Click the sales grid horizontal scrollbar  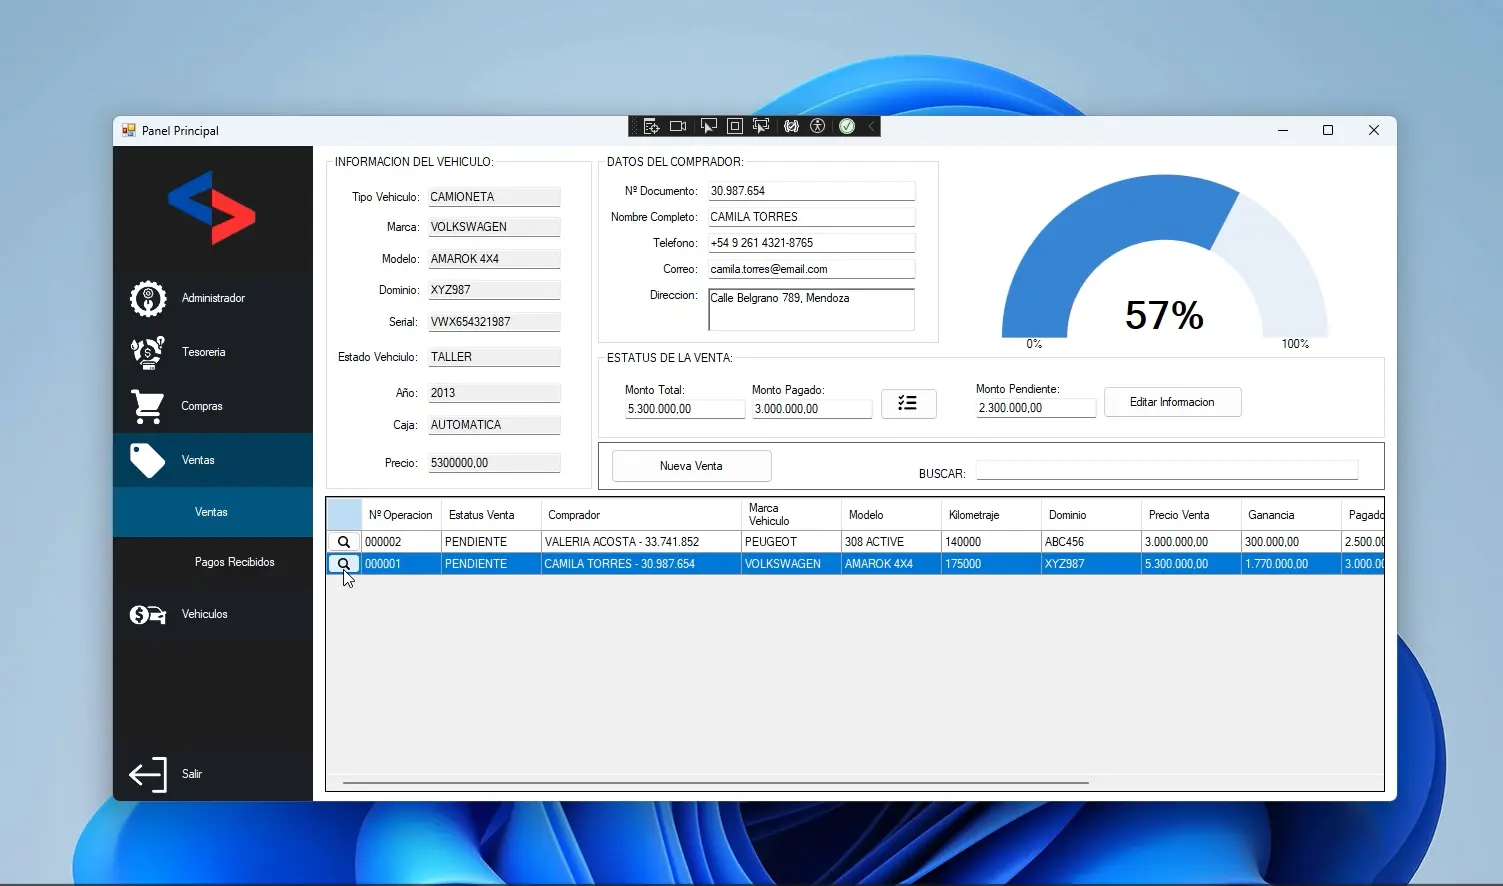[715, 783]
